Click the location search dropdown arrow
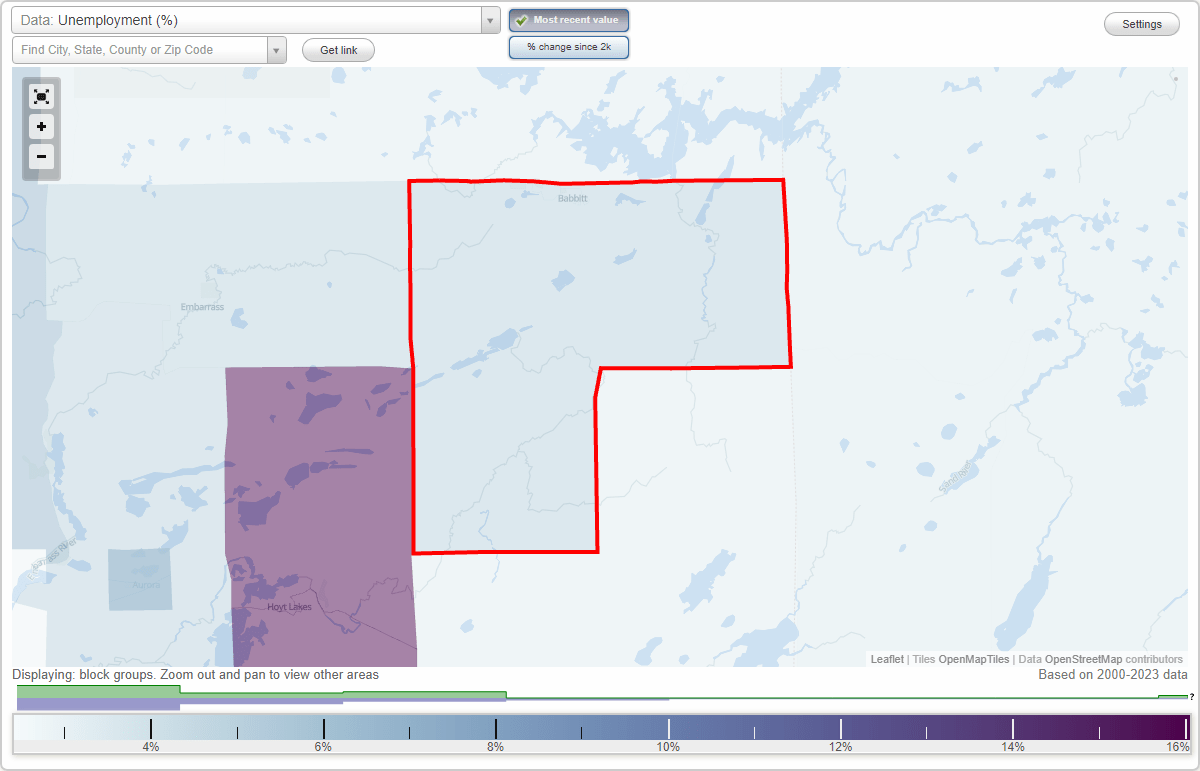This screenshot has width=1200, height=771. pyautogui.click(x=277, y=49)
